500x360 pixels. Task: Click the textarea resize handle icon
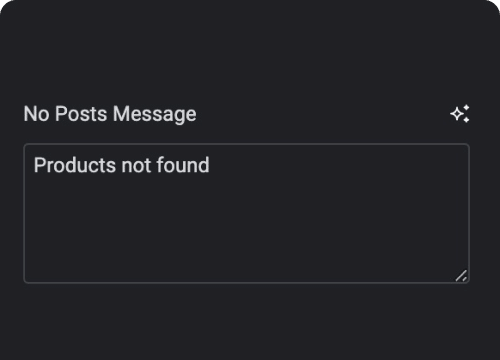(x=461, y=276)
